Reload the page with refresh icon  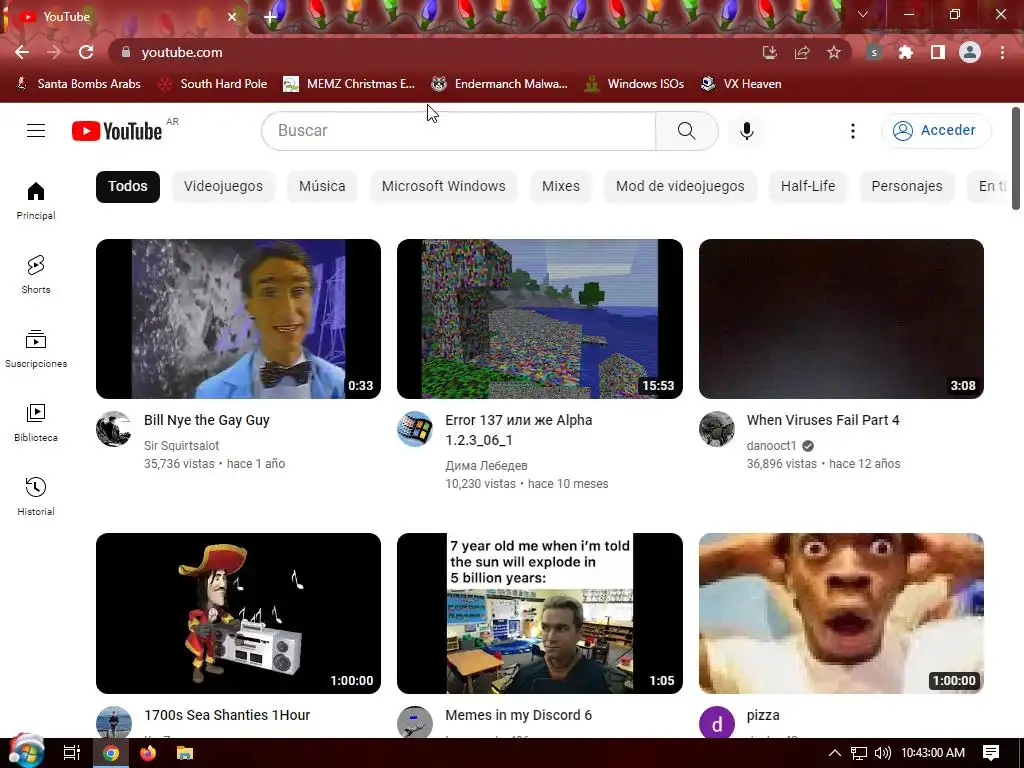point(86,52)
